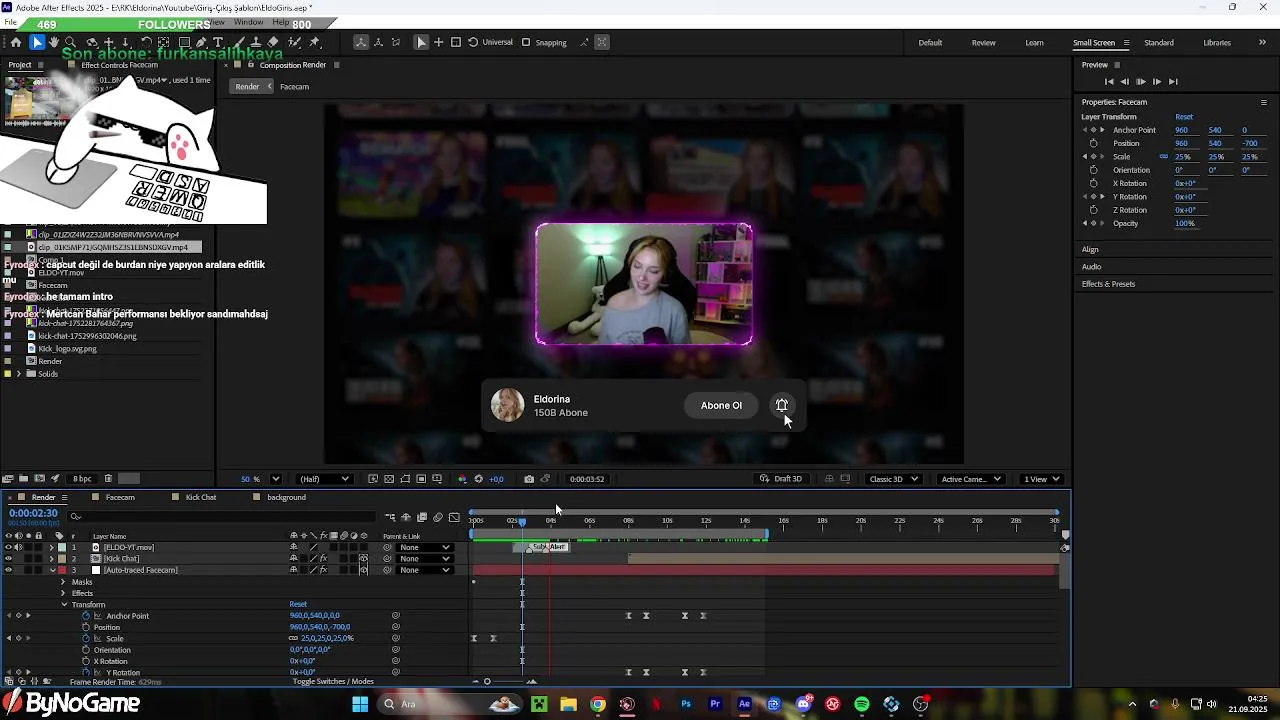Click the Abone Ol button in composition
The height and width of the screenshot is (720, 1280).
coord(721,405)
